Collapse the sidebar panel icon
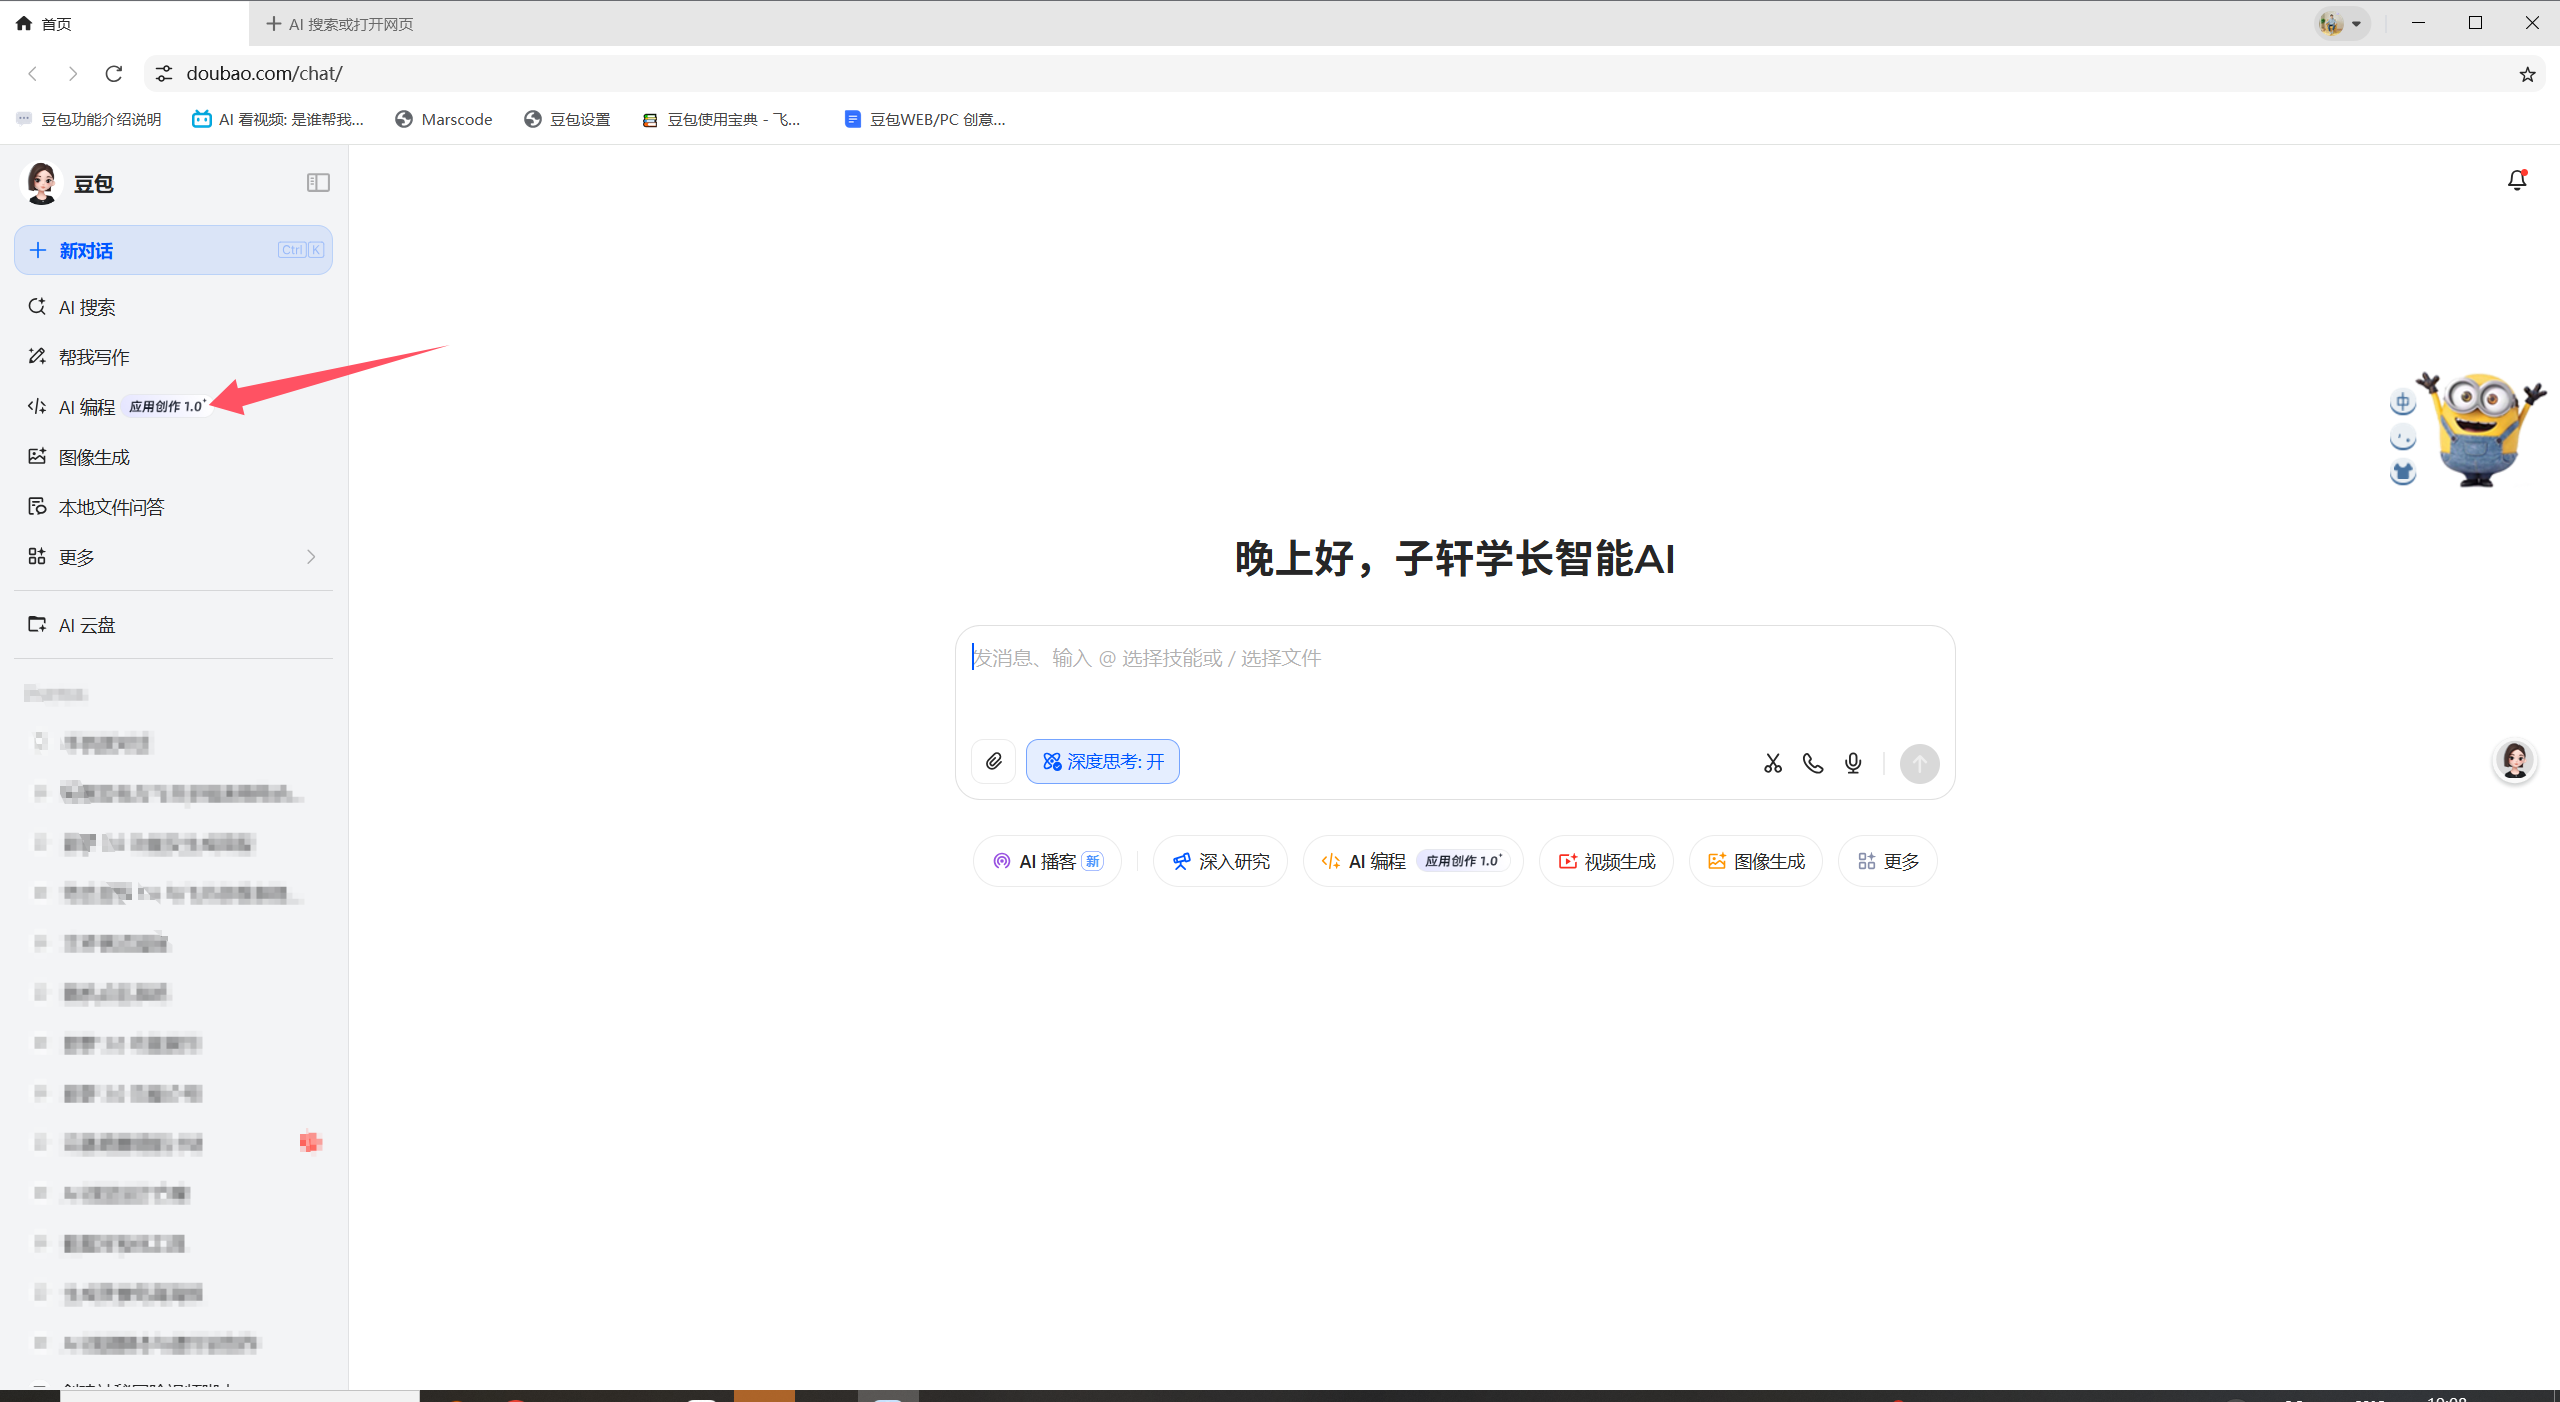The height and width of the screenshot is (1402, 2560). (x=318, y=182)
